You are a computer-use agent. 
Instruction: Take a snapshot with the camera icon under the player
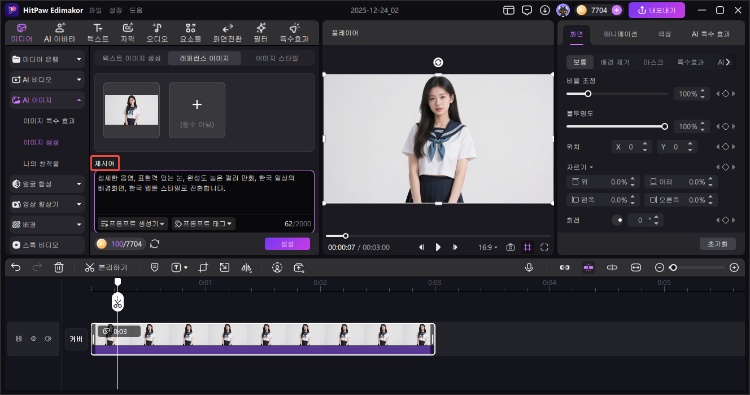tap(510, 247)
